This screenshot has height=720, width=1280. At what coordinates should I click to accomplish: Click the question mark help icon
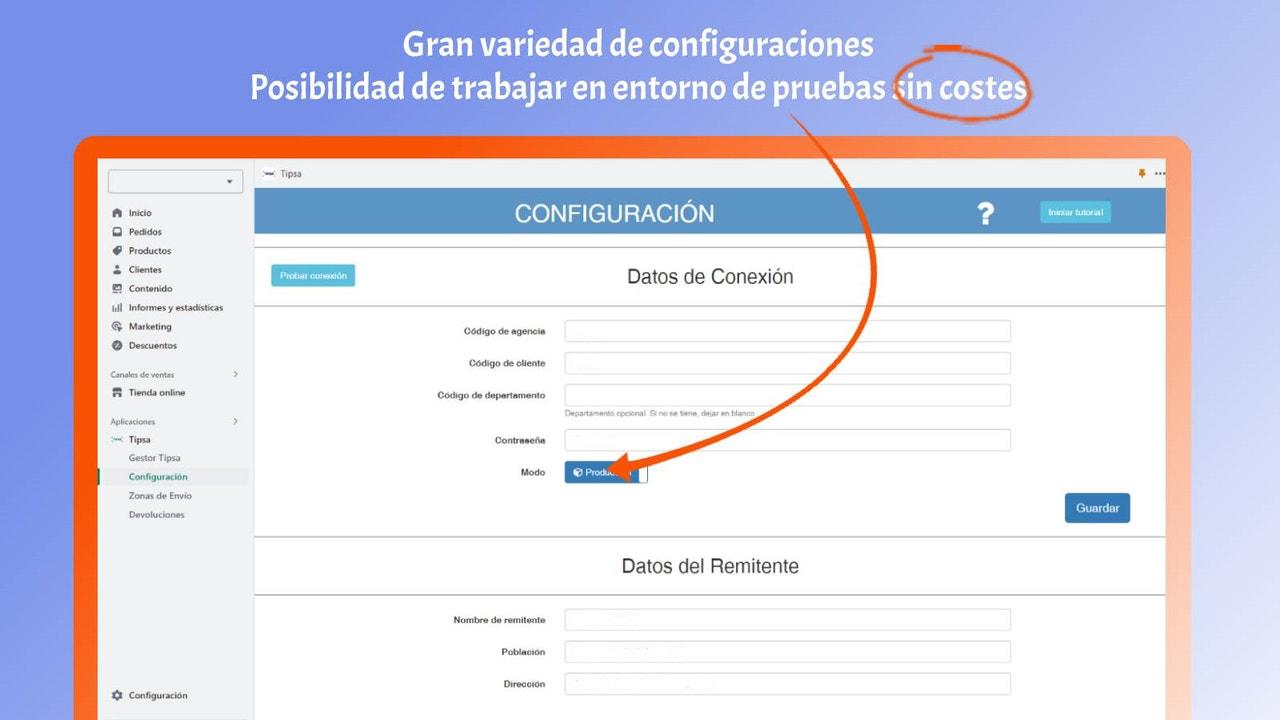point(986,213)
